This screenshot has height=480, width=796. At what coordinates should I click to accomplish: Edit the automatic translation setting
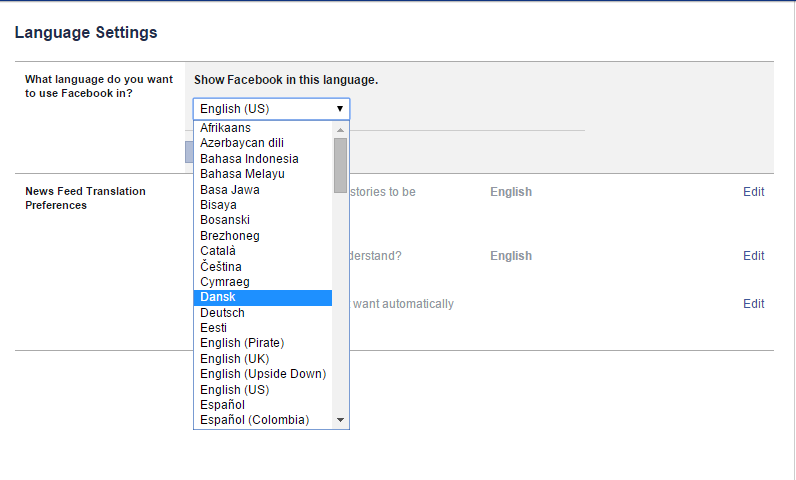coord(753,304)
